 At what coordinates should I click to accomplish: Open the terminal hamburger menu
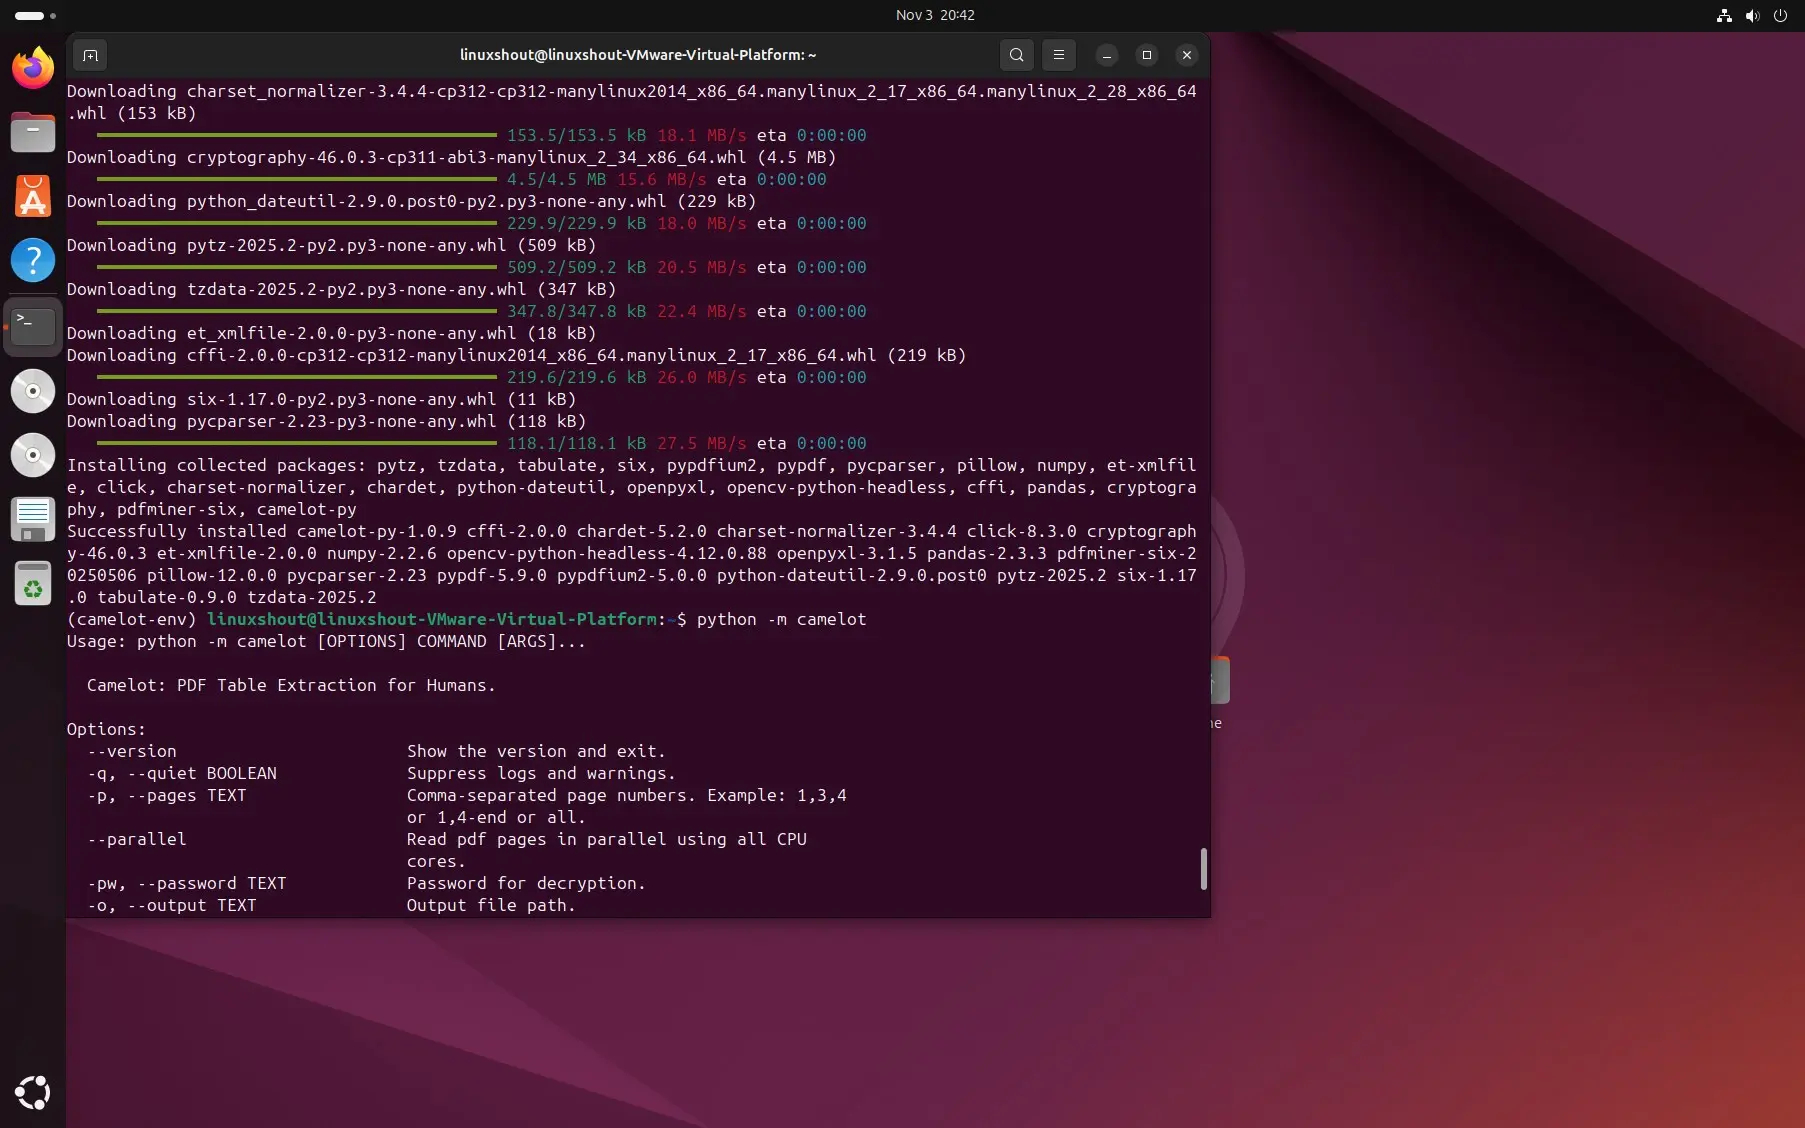click(1058, 55)
